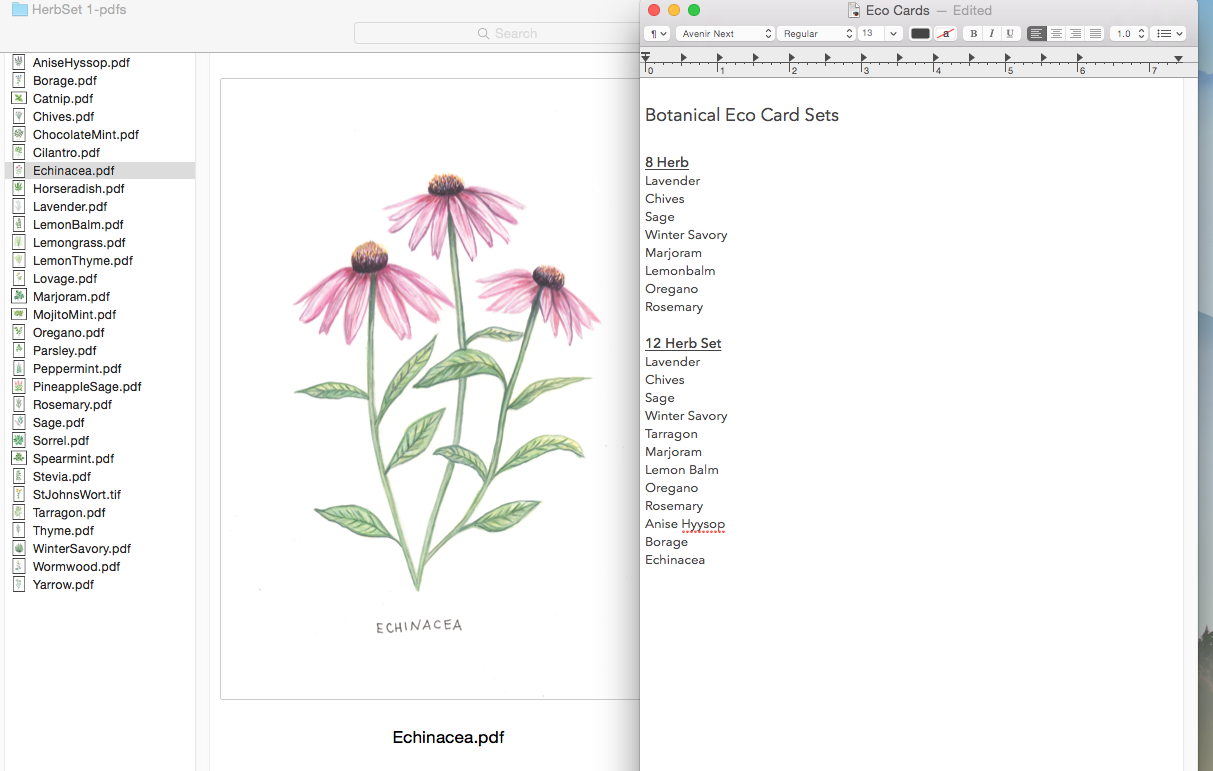Click the right margin marker on the ruler
This screenshot has width=1213, height=771.
tap(1178, 59)
